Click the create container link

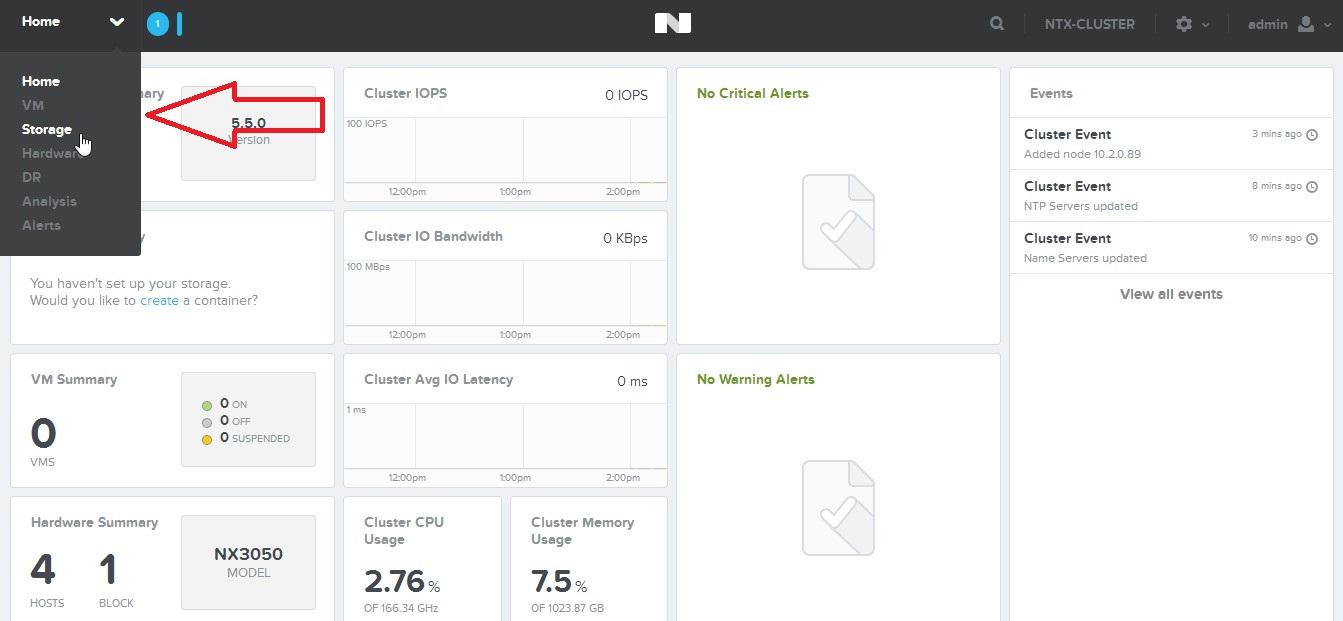159,300
